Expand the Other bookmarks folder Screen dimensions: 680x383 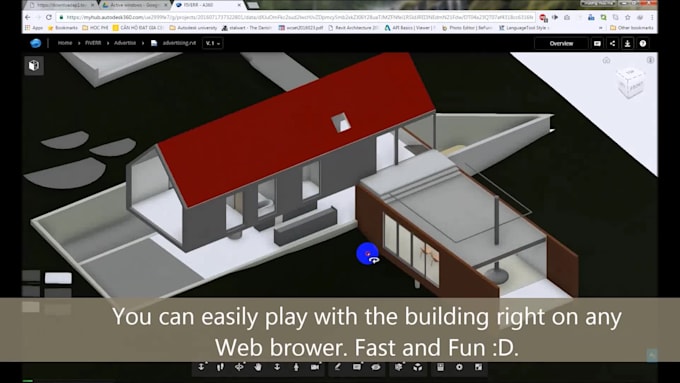631,28
